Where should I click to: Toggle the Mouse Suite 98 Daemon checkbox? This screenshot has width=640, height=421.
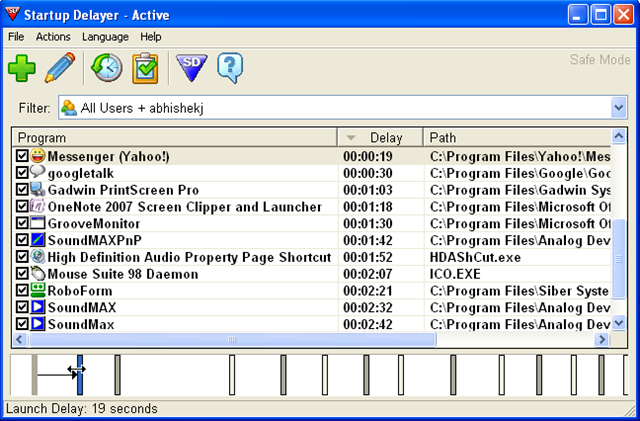click(x=22, y=274)
